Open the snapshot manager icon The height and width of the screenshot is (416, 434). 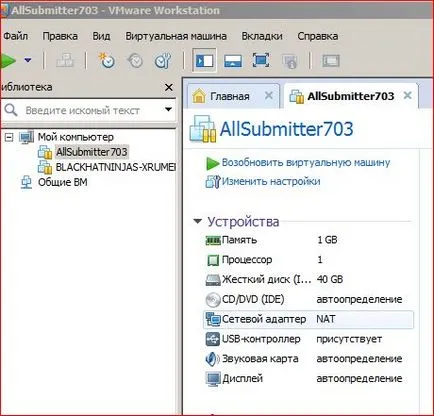pos(163,61)
